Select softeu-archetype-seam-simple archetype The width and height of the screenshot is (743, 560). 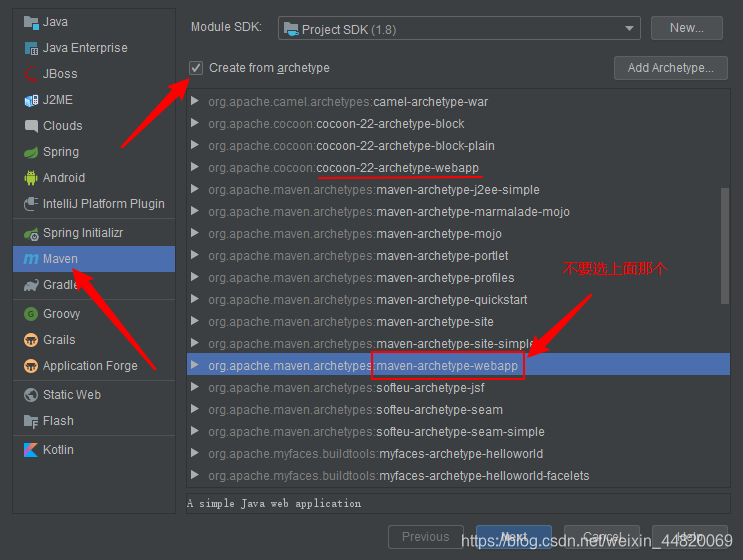tap(458, 432)
